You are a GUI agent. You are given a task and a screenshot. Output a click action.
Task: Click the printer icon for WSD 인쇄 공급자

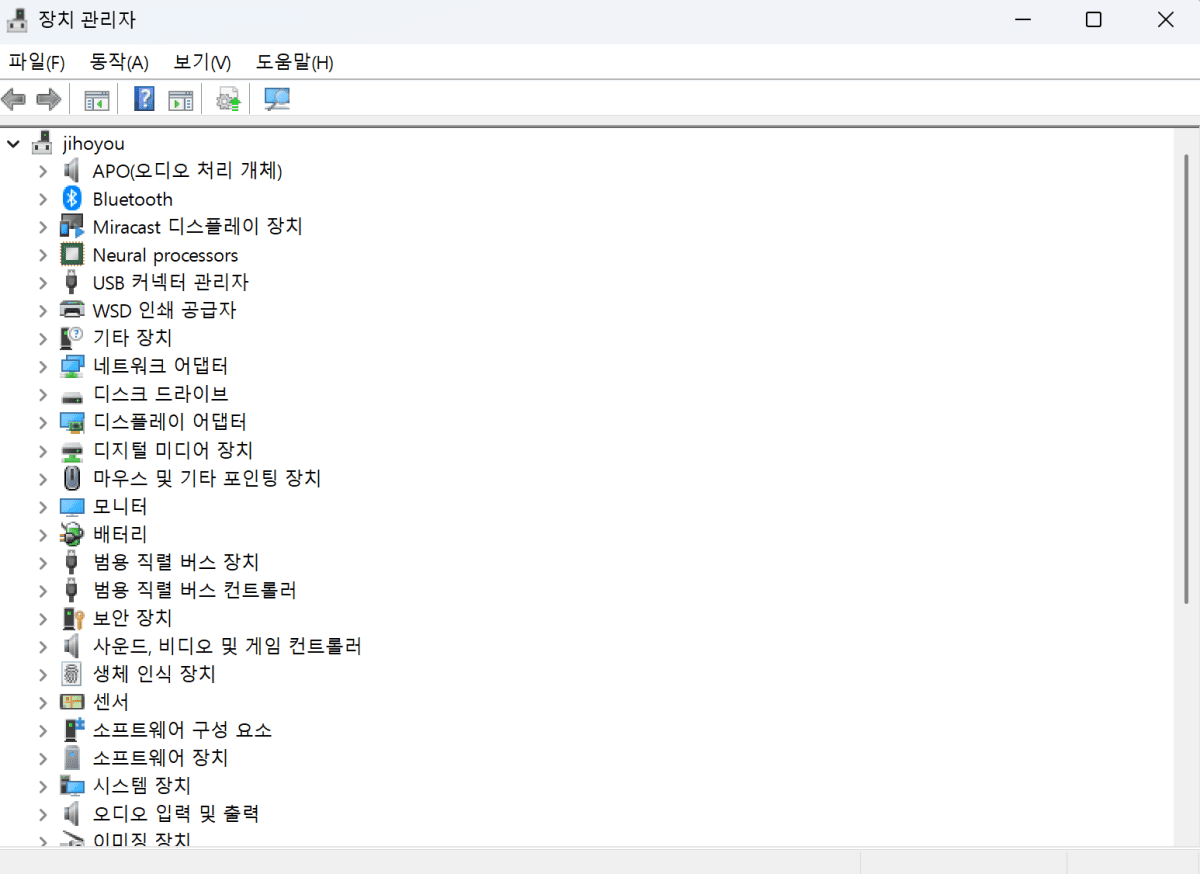(x=72, y=310)
